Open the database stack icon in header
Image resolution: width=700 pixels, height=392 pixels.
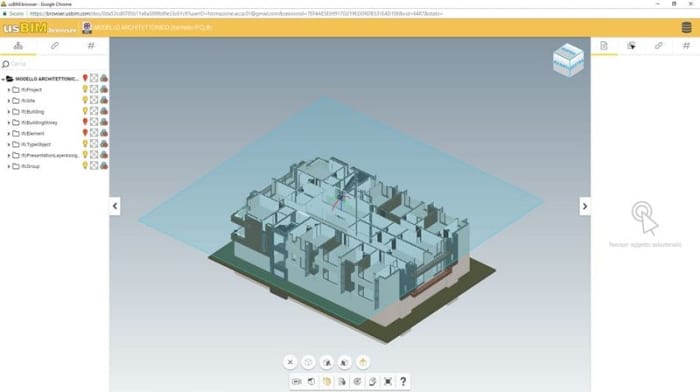coord(687,28)
